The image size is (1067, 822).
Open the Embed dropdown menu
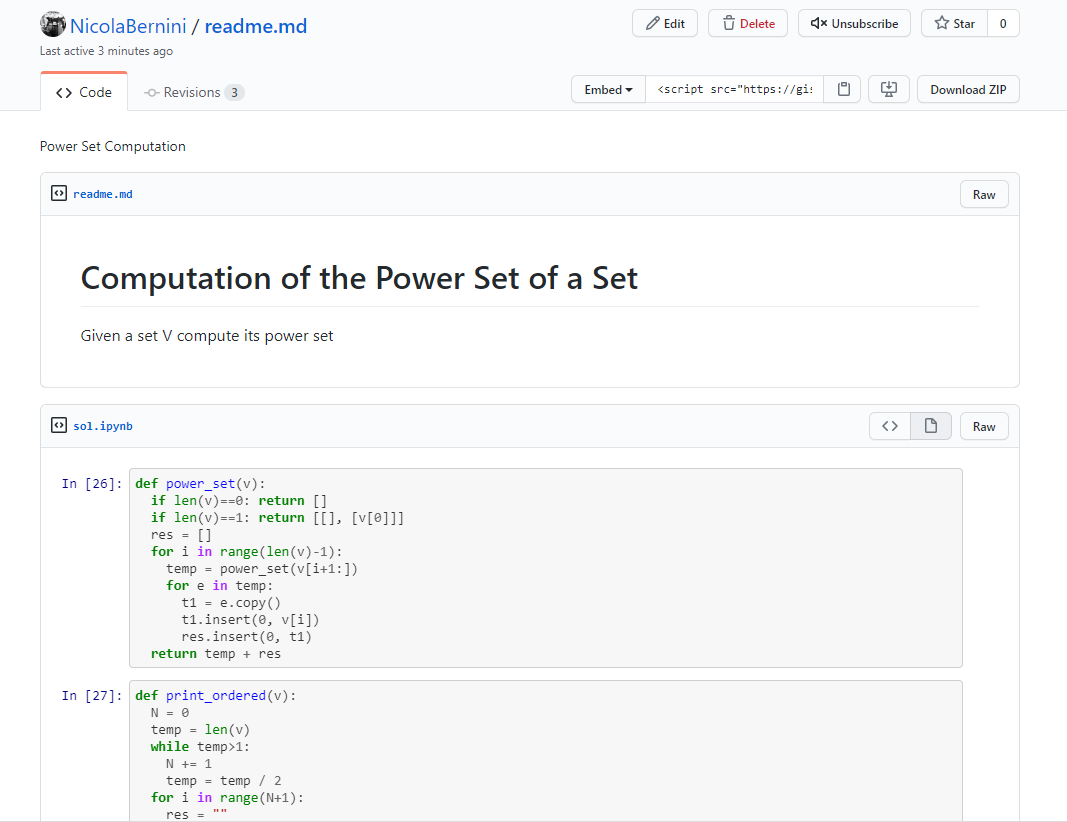click(608, 89)
